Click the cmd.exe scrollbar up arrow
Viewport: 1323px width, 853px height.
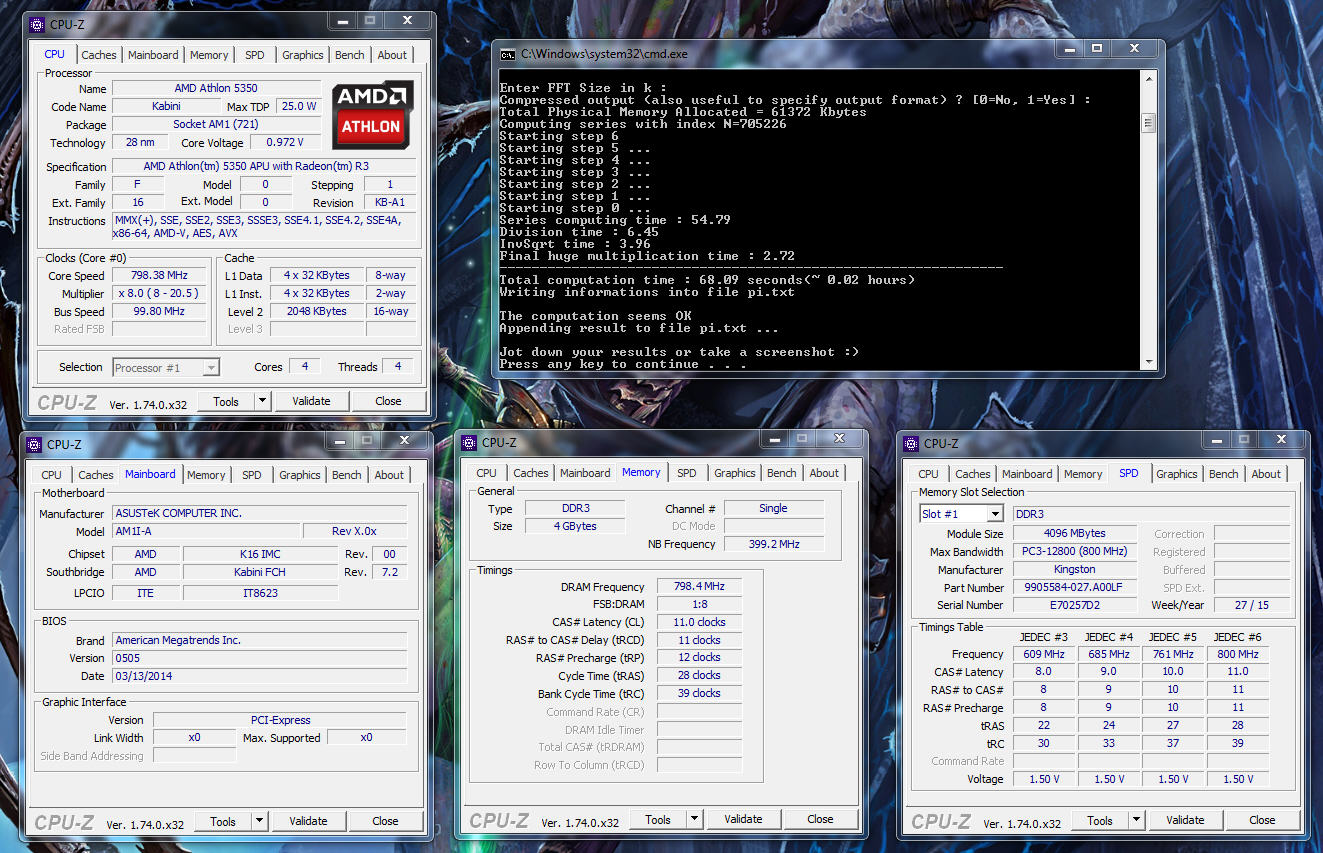(x=1148, y=80)
